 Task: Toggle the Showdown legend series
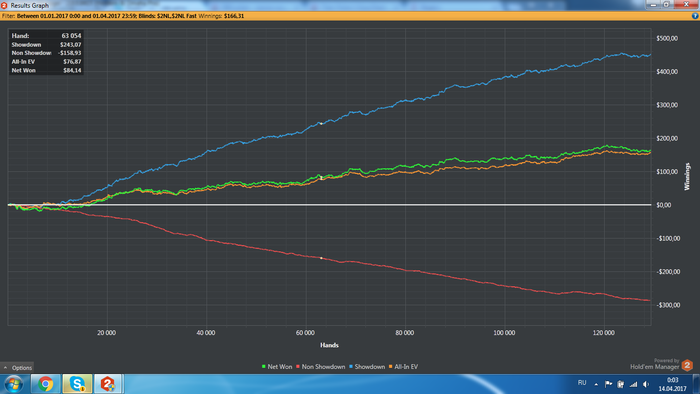[367, 367]
